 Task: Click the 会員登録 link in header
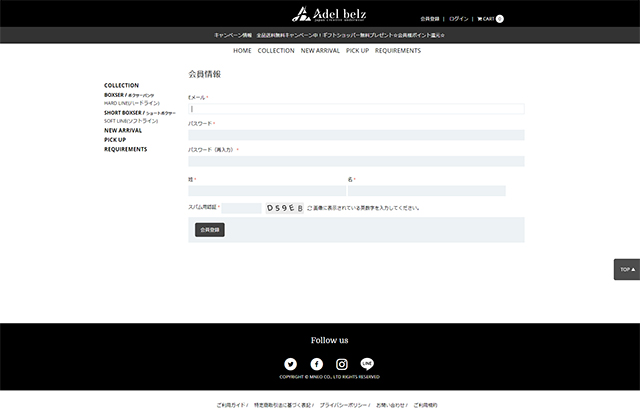[430, 19]
